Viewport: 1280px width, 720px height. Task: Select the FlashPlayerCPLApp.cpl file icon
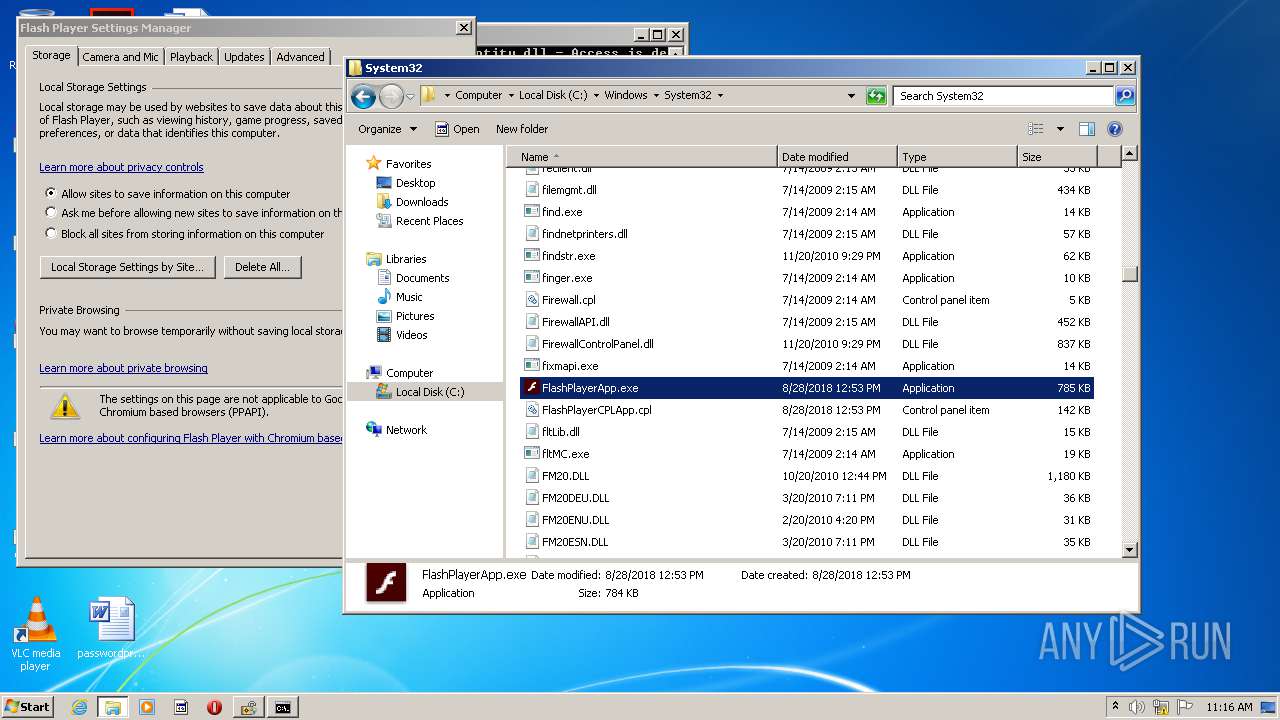click(533, 410)
